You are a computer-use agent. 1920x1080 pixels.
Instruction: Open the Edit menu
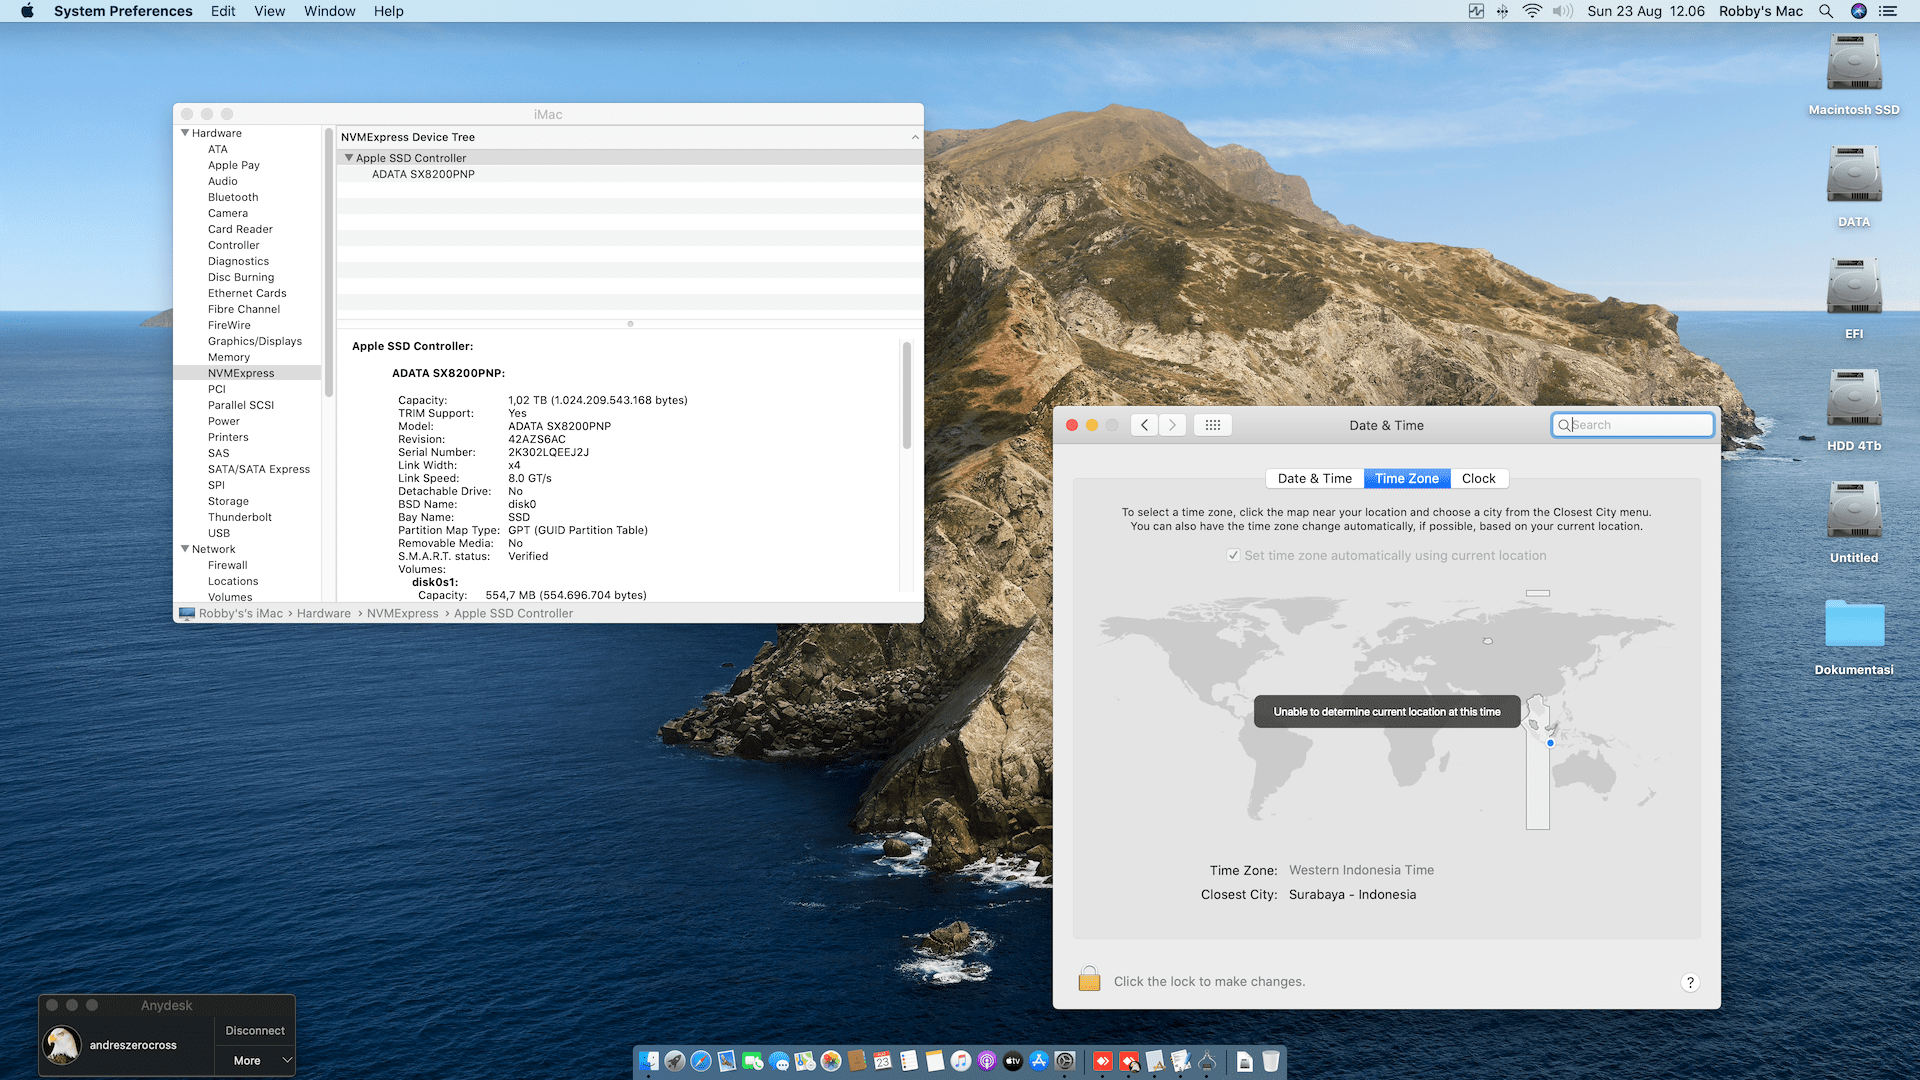point(223,11)
